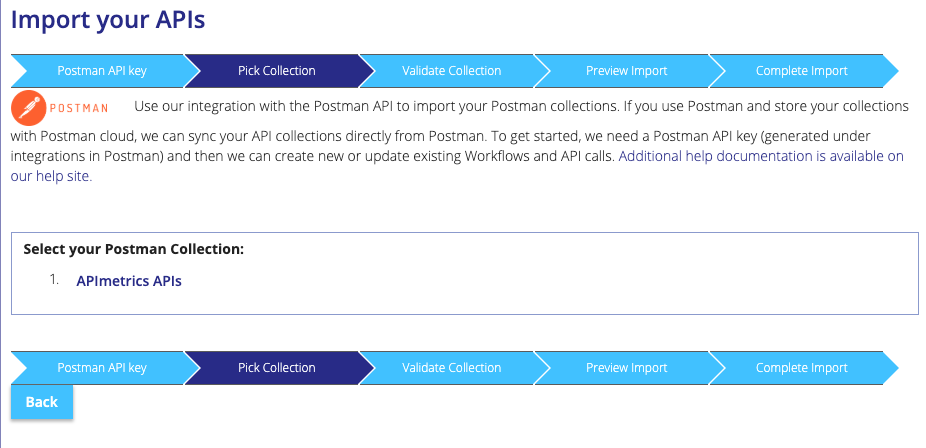
Task: Select top Postman API key step
Action: [x=101, y=71]
